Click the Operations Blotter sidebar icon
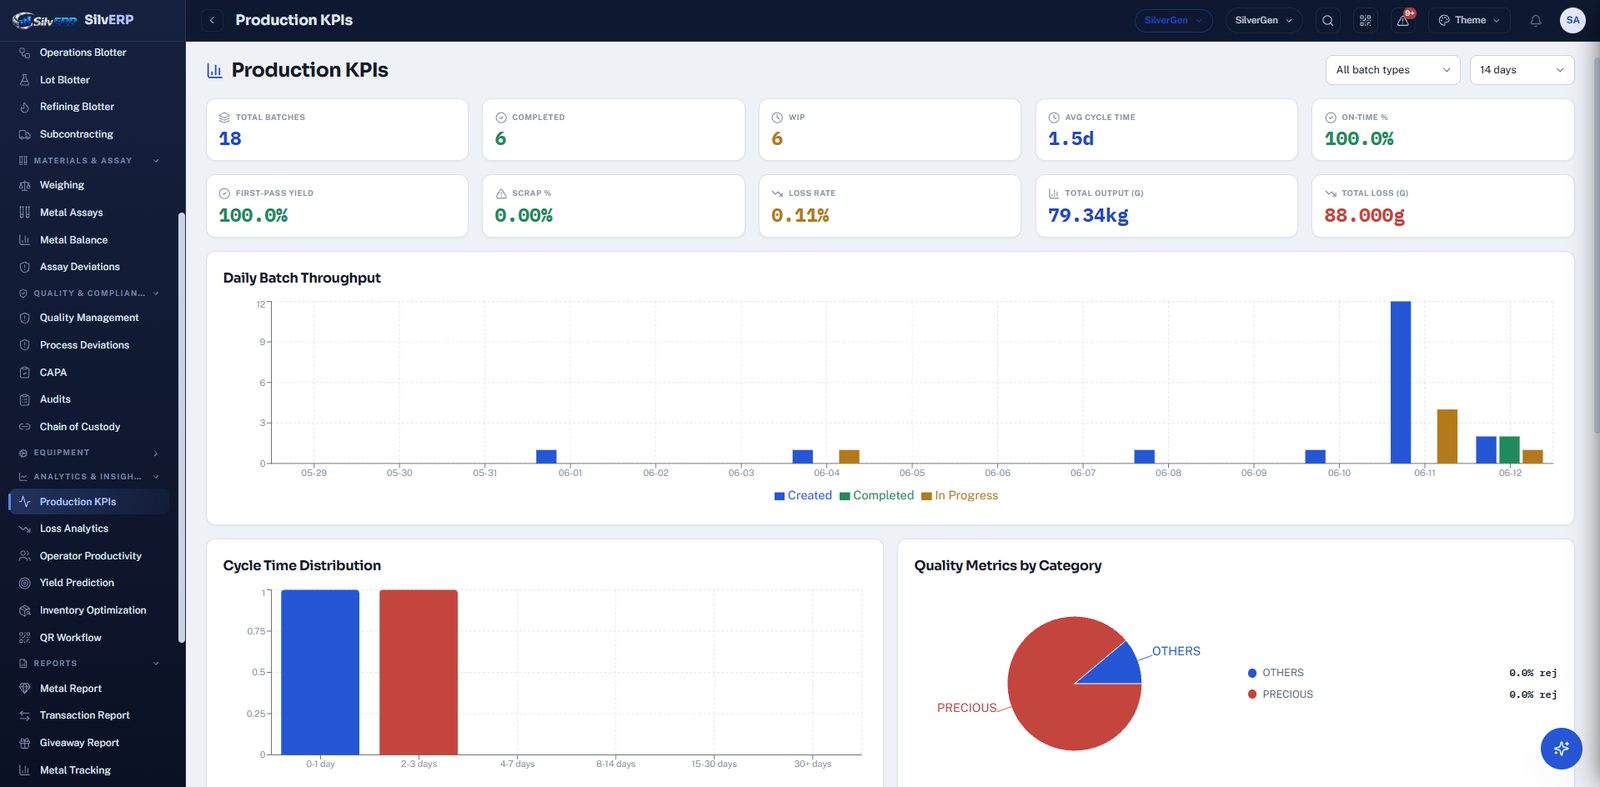The width and height of the screenshot is (1600, 787). (x=24, y=52)
